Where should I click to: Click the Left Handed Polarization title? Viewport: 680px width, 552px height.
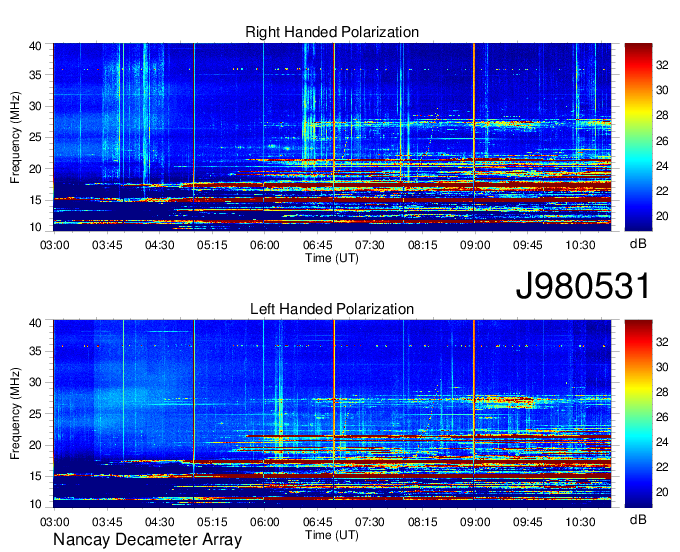tap(332, 309)
